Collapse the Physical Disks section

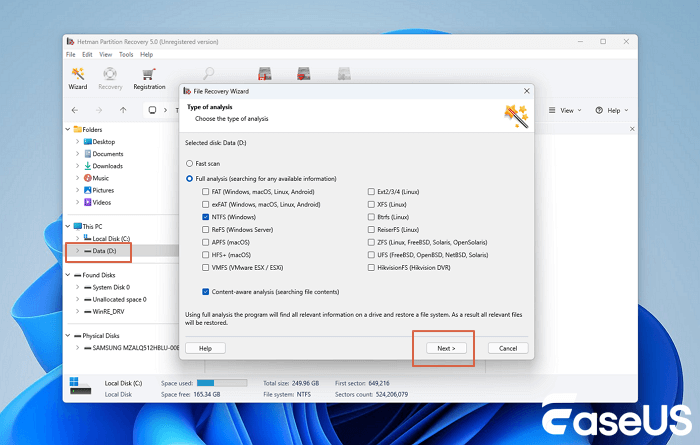click(68, 336)
